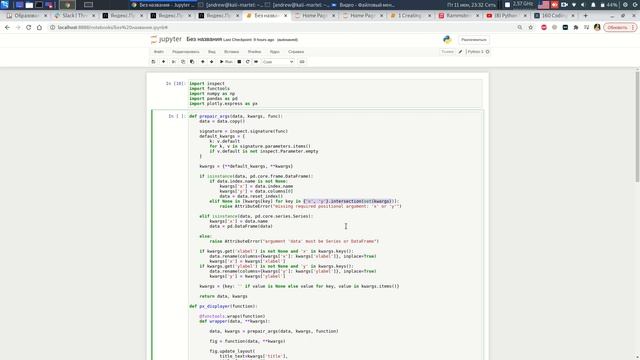Switch to the Rammstein browser tab

tap(459, 16)
